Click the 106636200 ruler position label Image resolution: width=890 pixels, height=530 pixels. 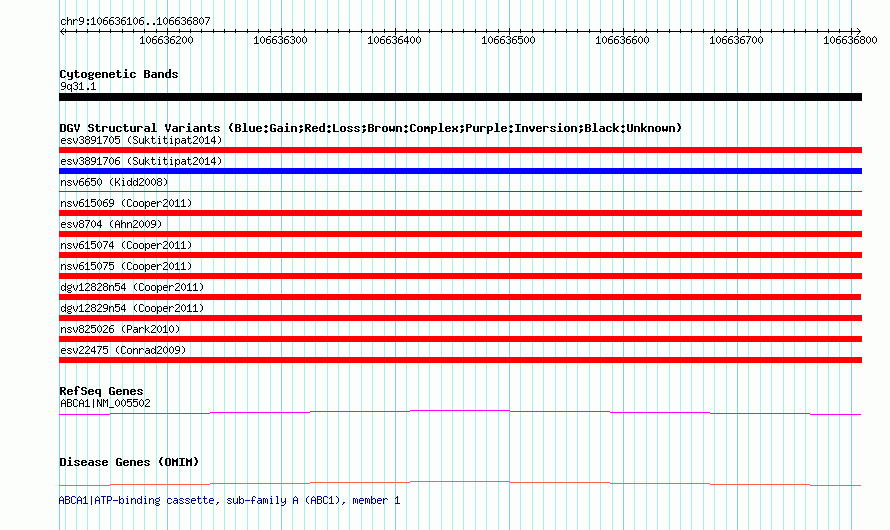click(166, 40)
